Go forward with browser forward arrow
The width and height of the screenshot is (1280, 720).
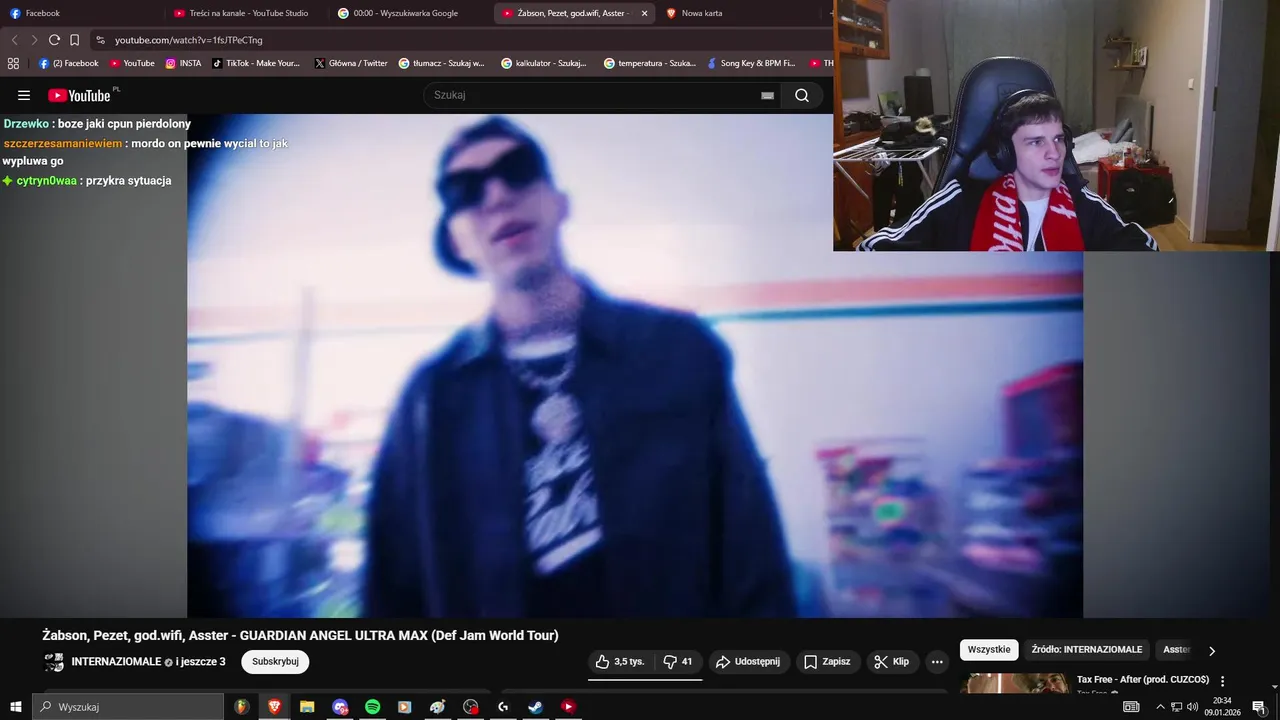coord(34,40)
